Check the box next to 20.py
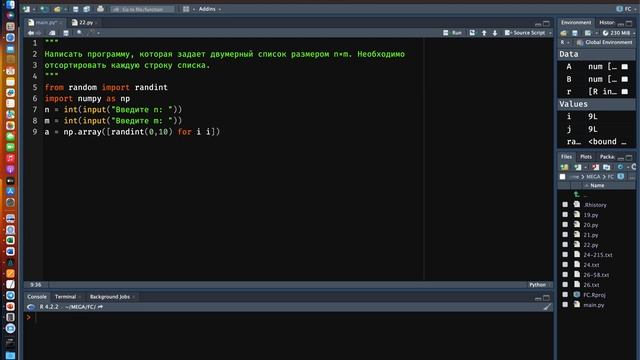Screen dimensions: 640x360 tap(565, 224)
